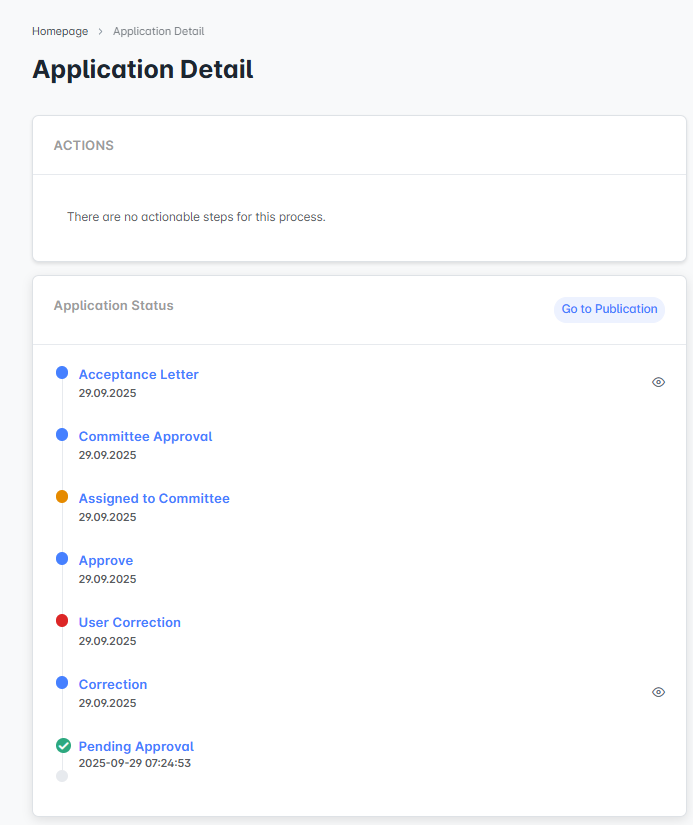
Task: Select the Committee Approval status entry
Action: click(x=145, y=436)
